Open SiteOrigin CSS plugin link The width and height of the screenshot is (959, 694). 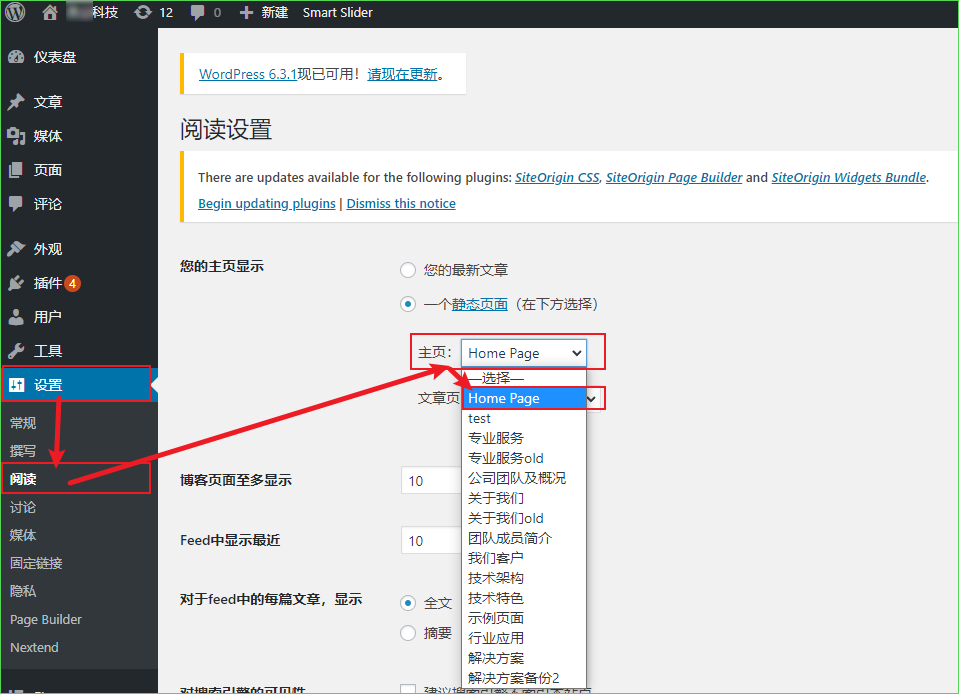tap(557, 177)
